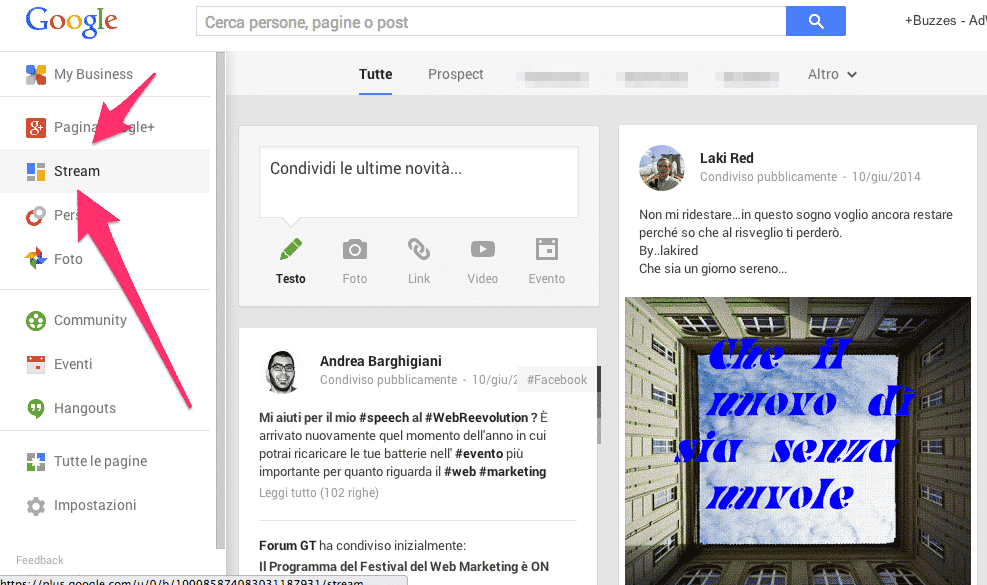Click Condiviso pubblicamente on Laki Red's post

pos(769,177)
